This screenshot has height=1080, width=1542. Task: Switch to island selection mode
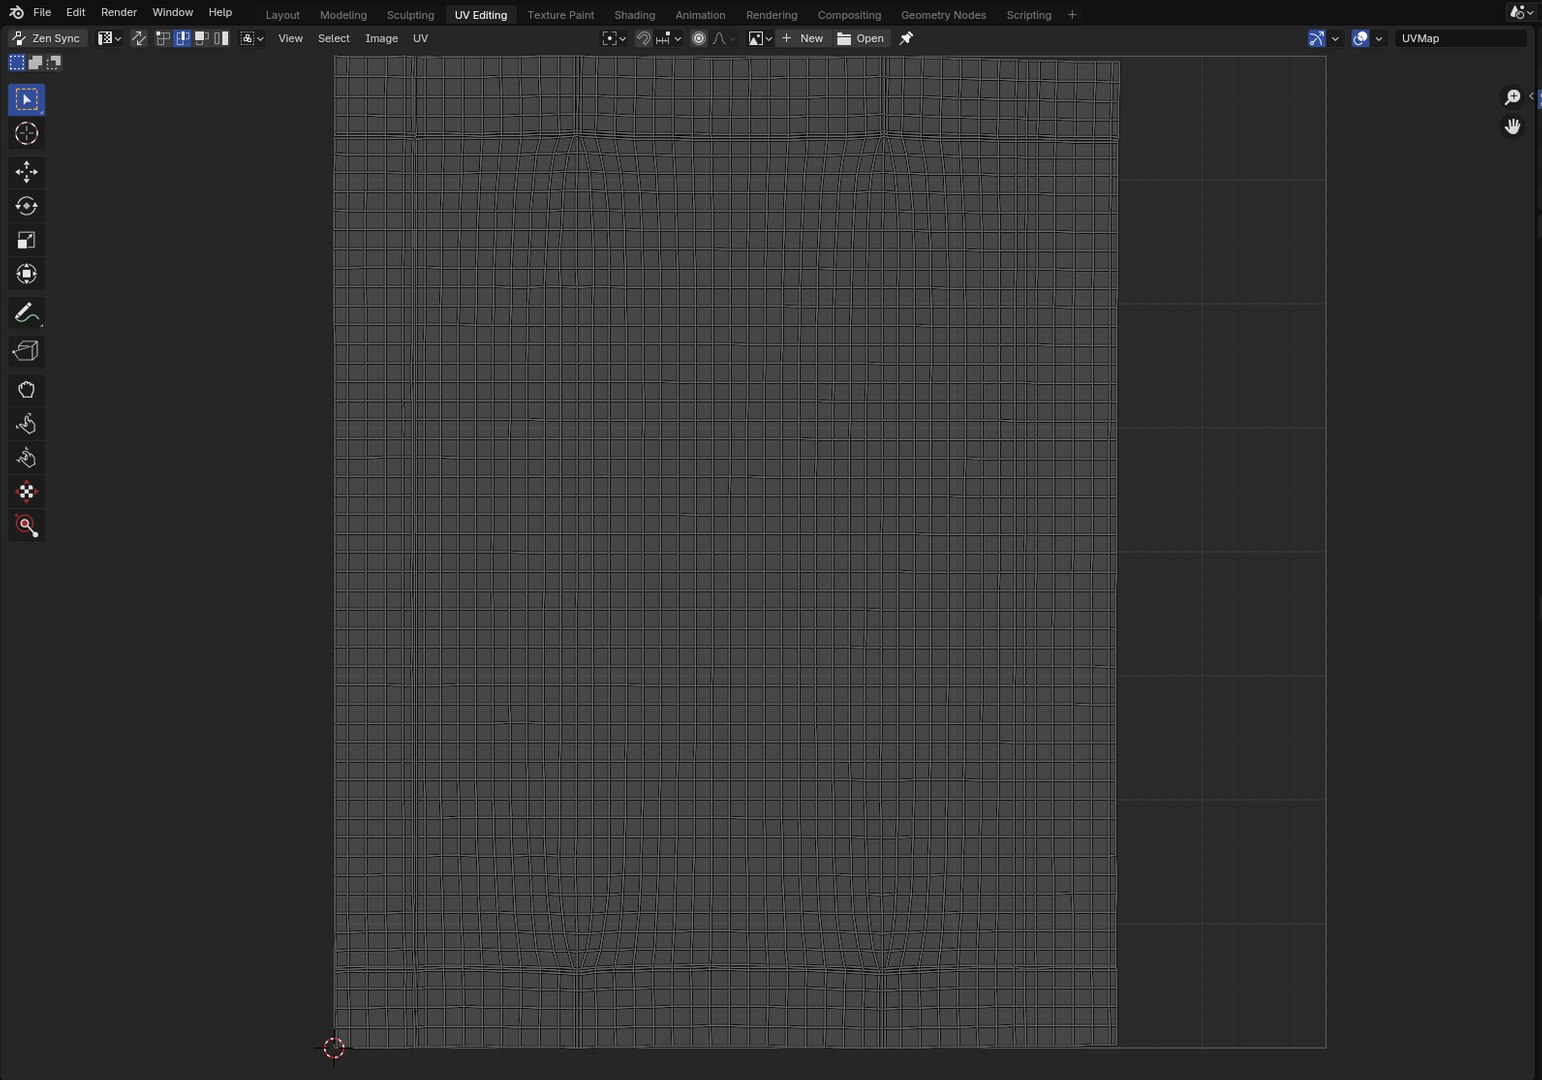coord(221,38)
